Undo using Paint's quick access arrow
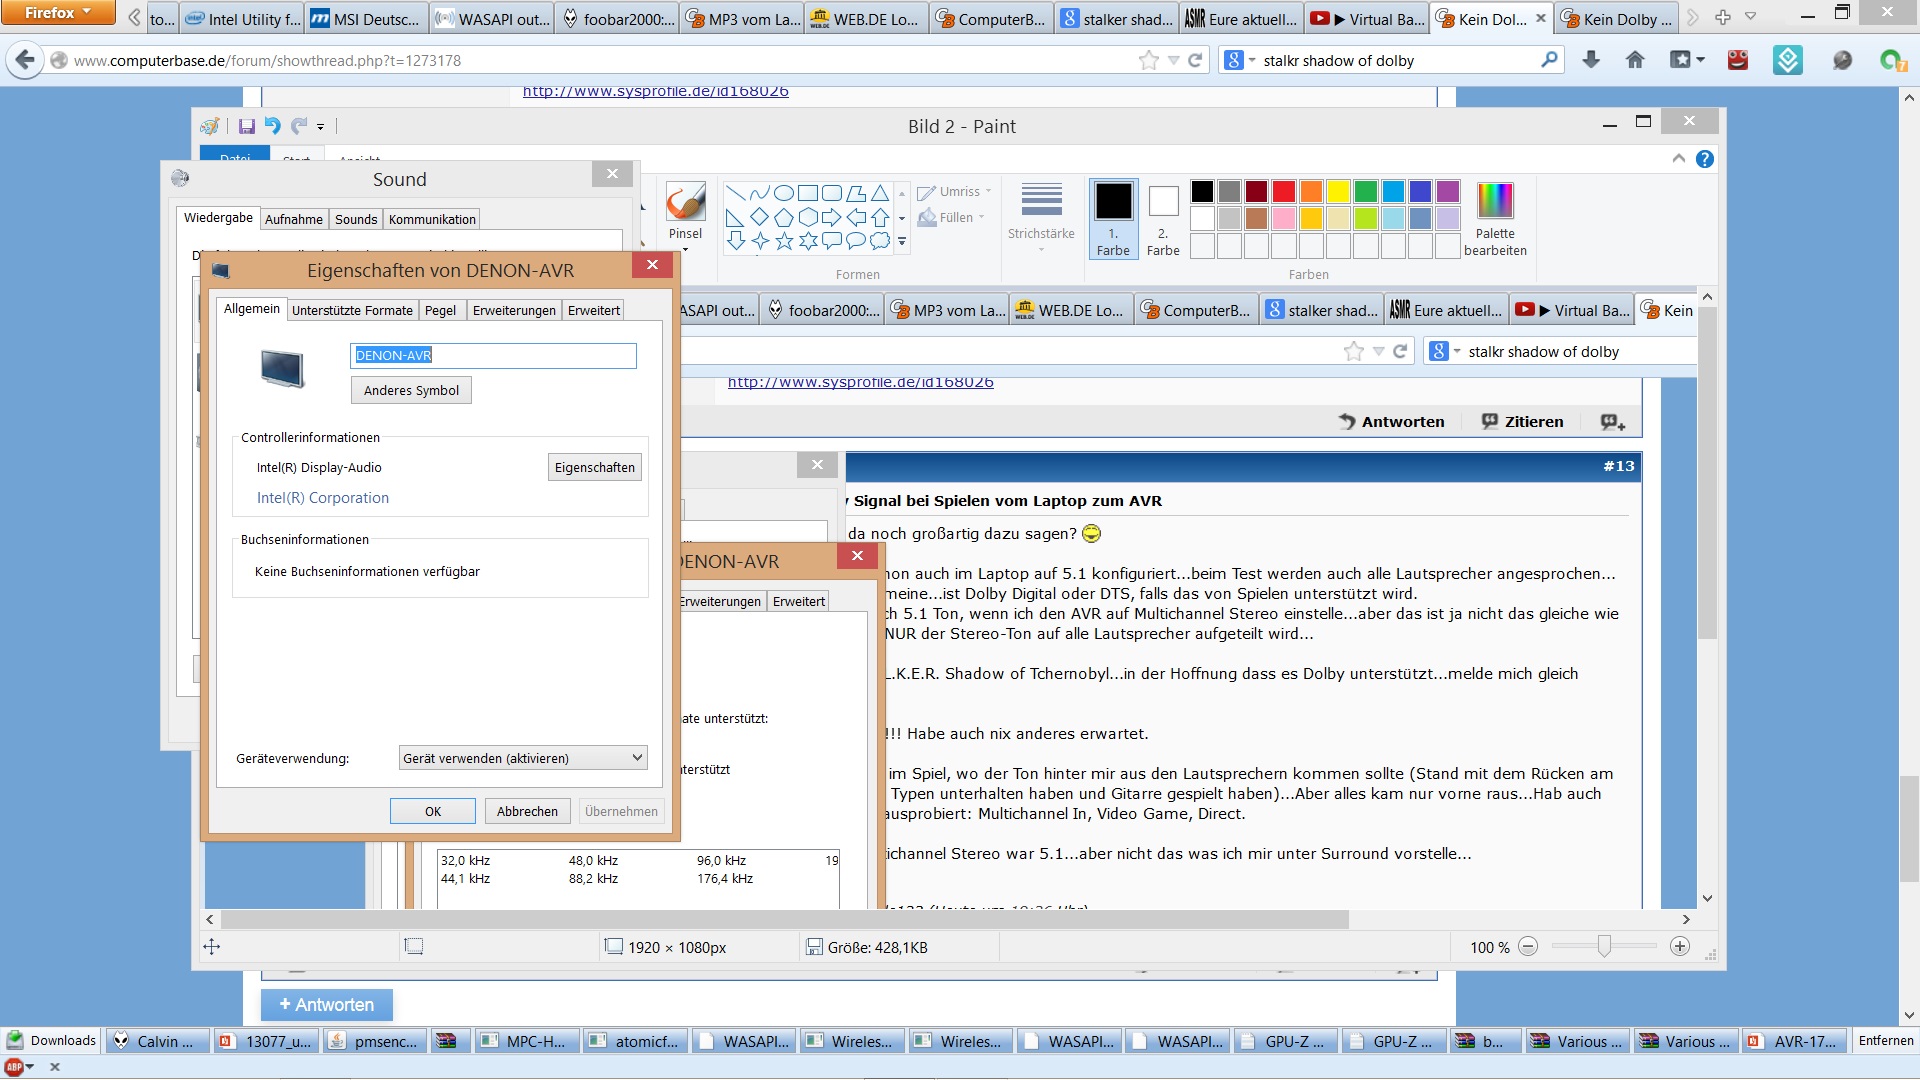The height and width of the screenshot is (1080, 1920). click(272, 126)
